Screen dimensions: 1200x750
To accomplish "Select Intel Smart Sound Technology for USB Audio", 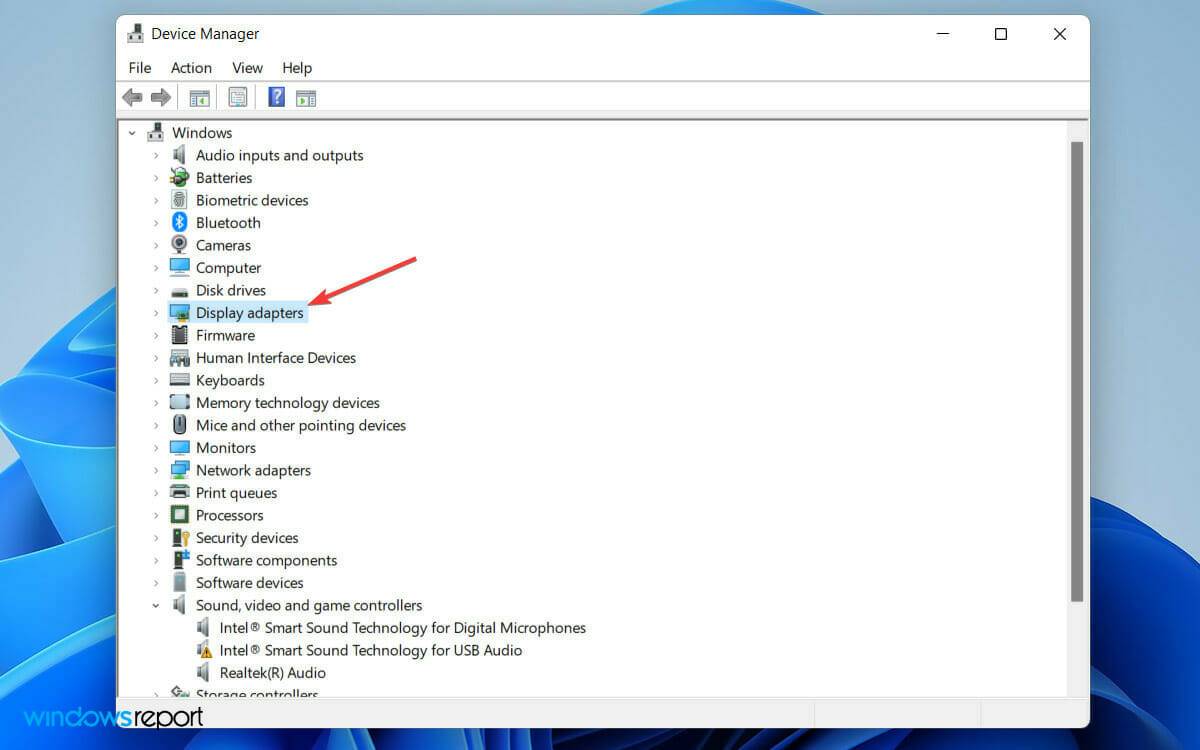I will point(370,650).
